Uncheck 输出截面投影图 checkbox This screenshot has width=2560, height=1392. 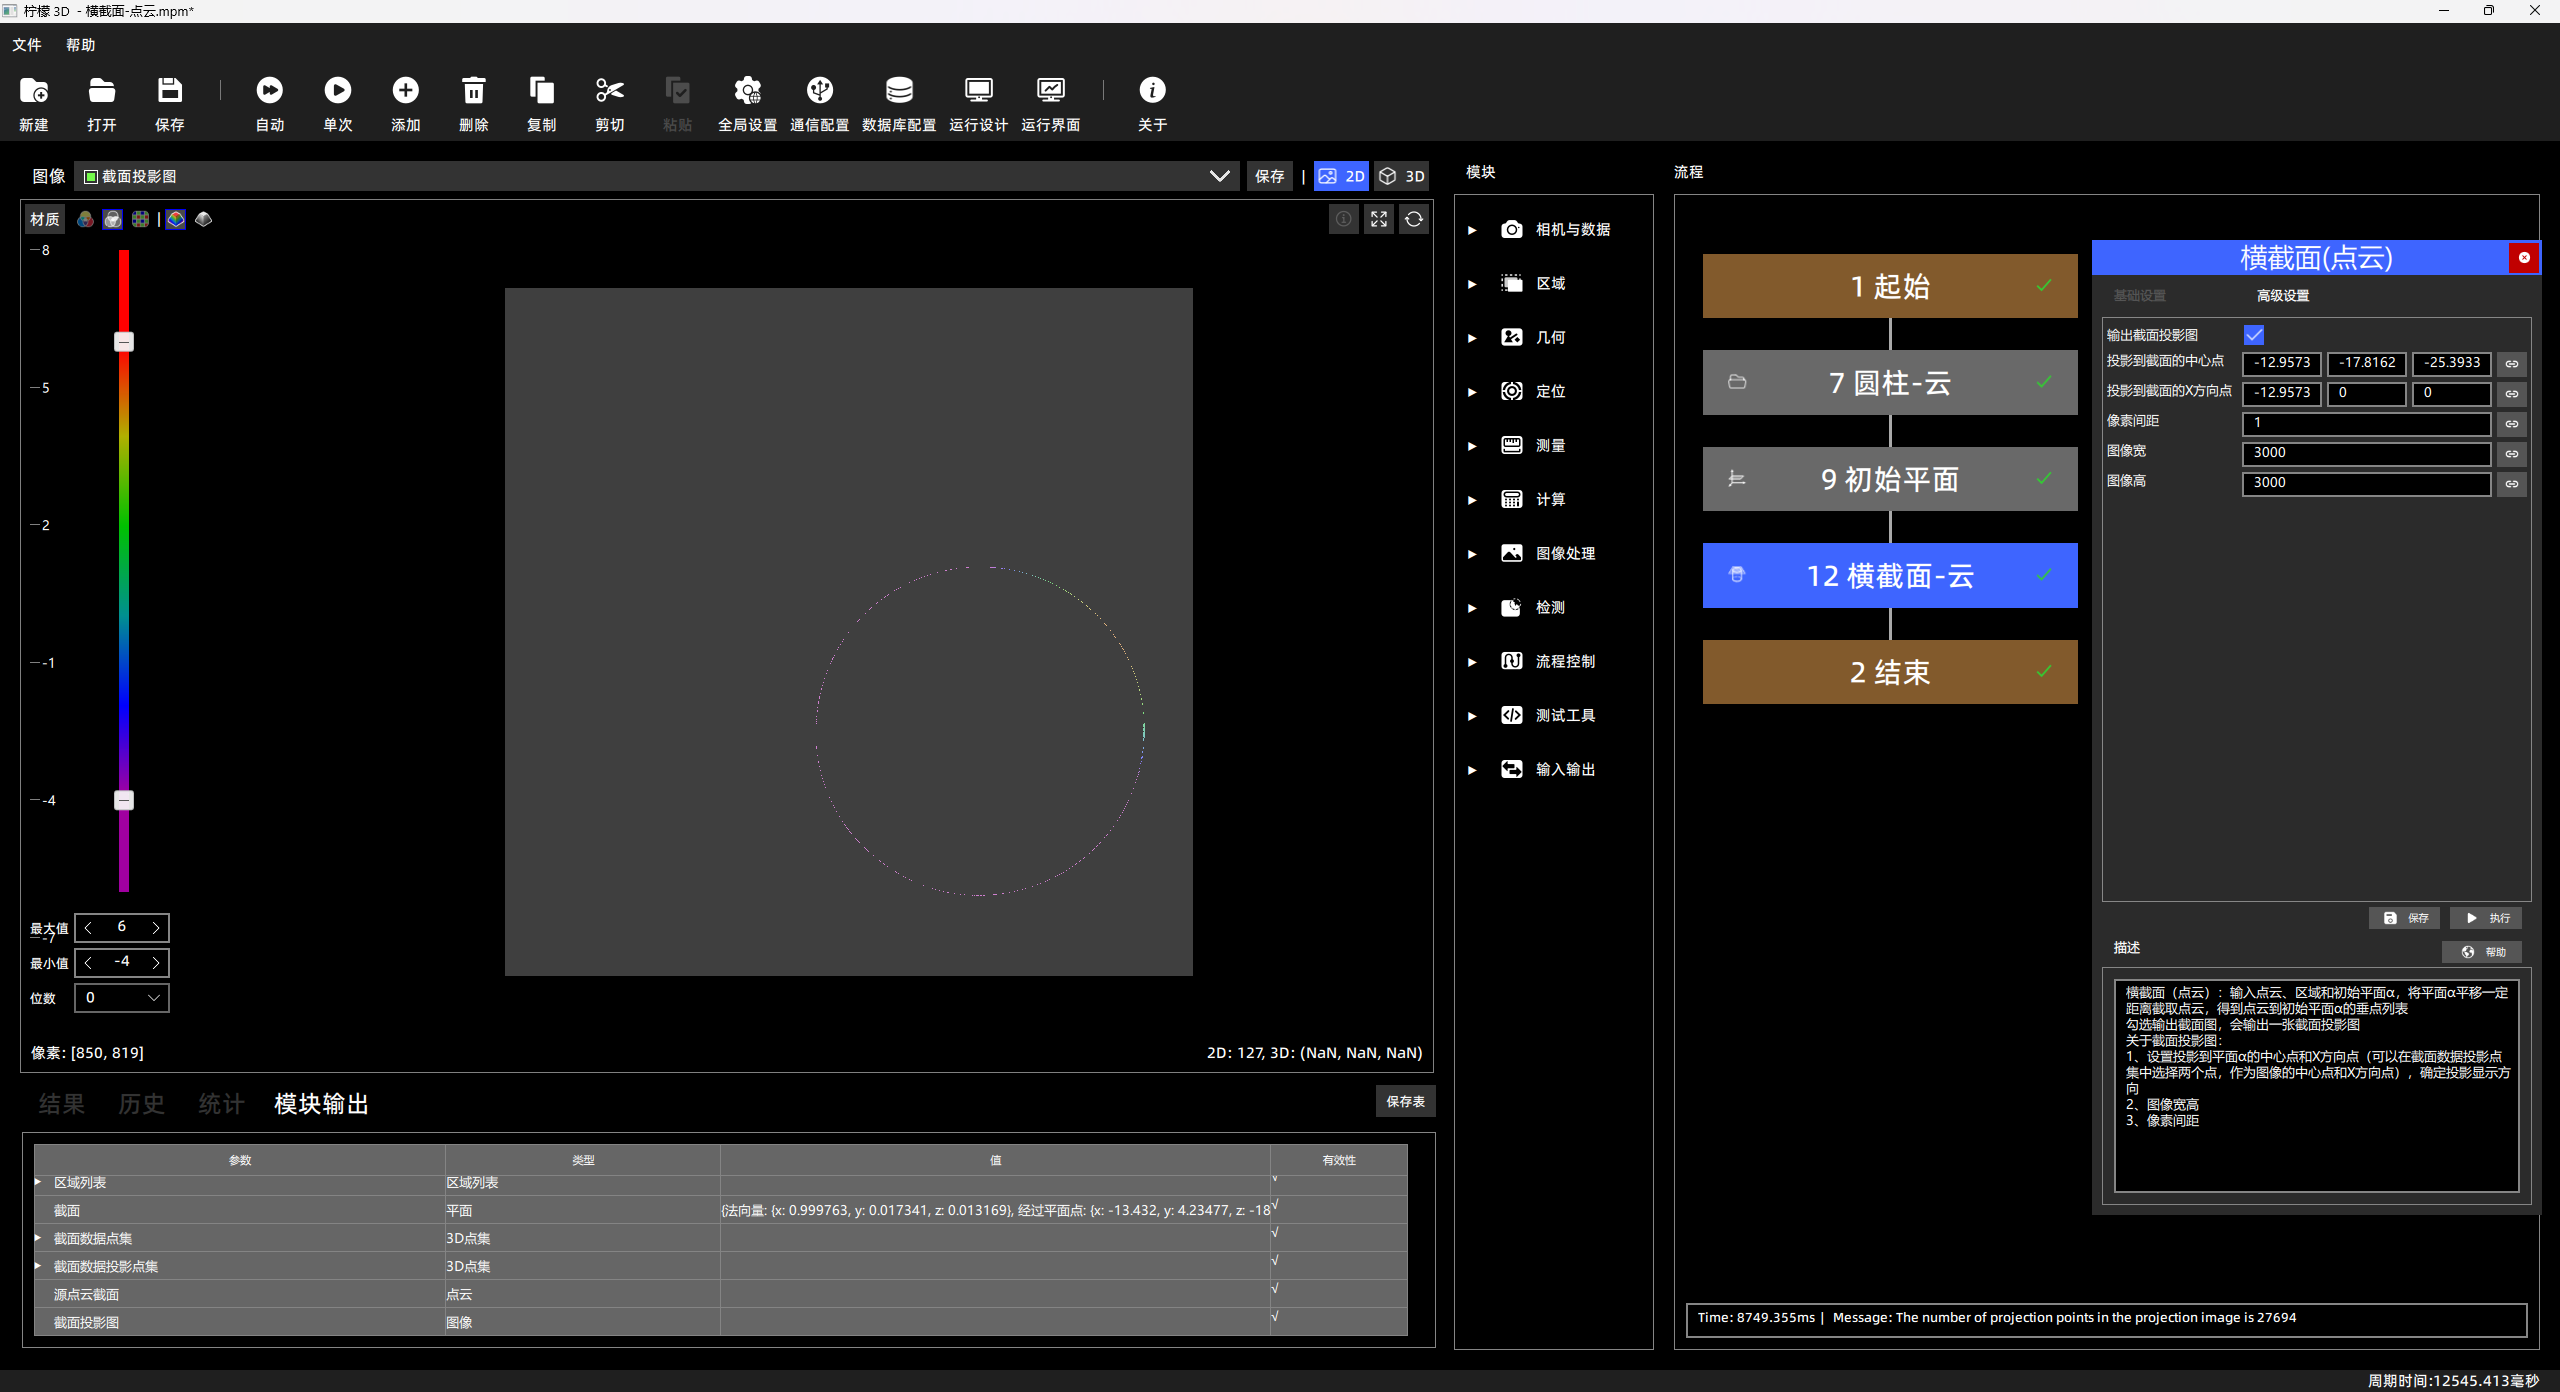2254,335
